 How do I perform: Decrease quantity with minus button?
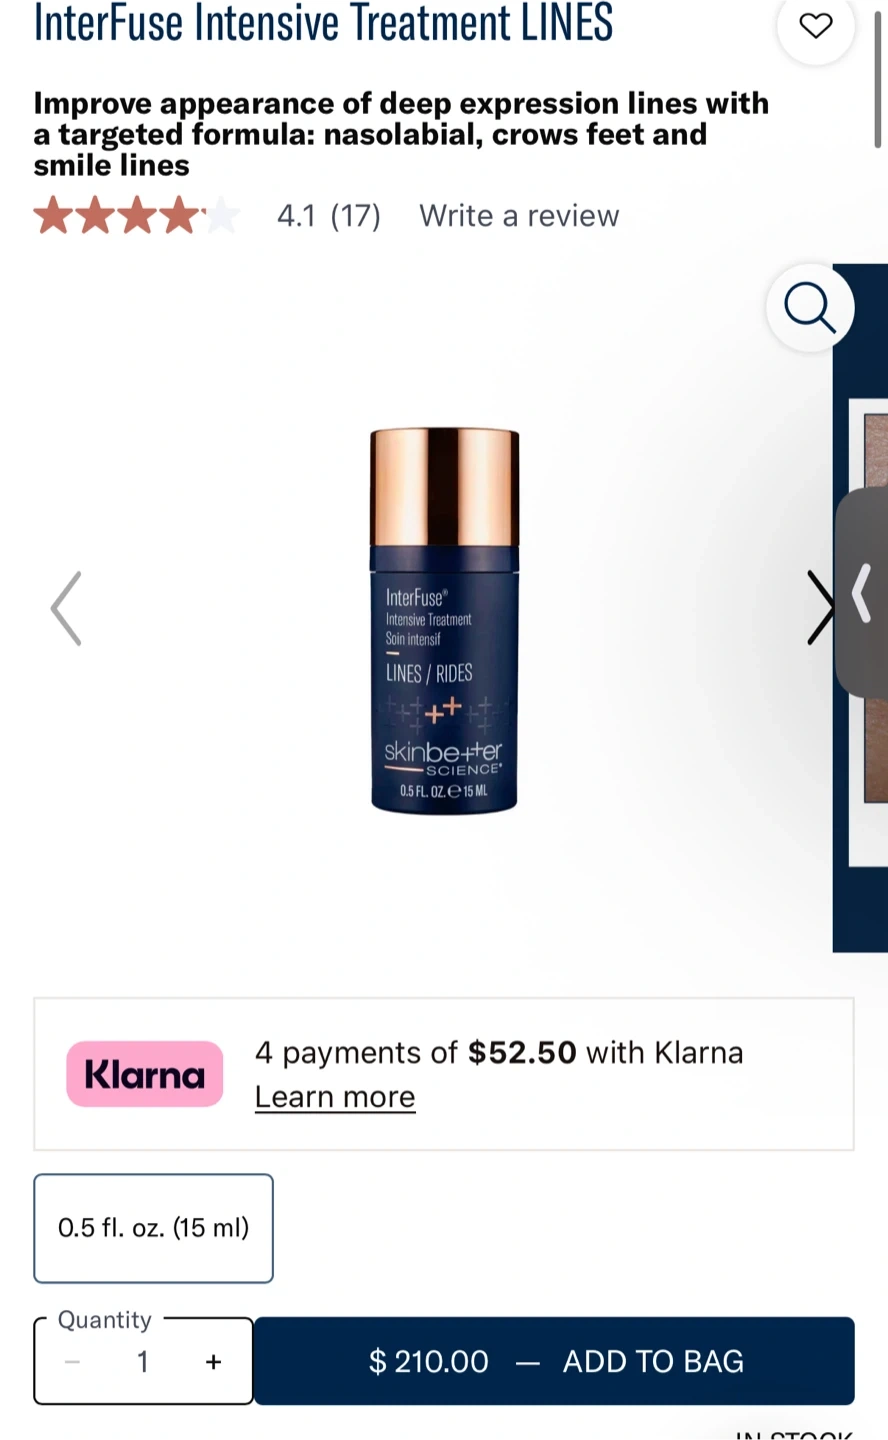(x=72, y=1362)
